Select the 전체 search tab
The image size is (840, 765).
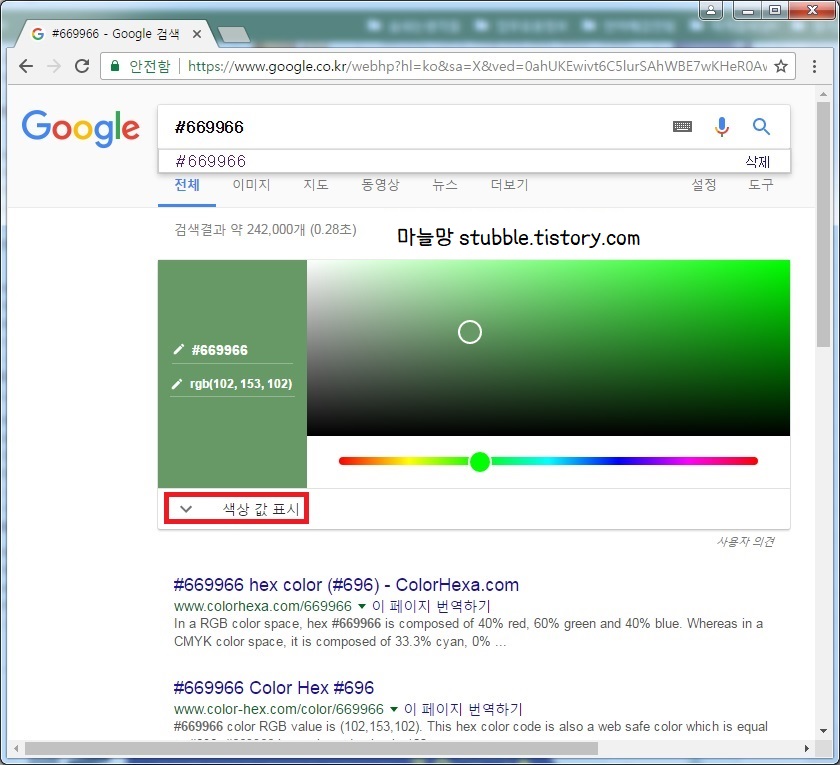[x=187, y=185]
